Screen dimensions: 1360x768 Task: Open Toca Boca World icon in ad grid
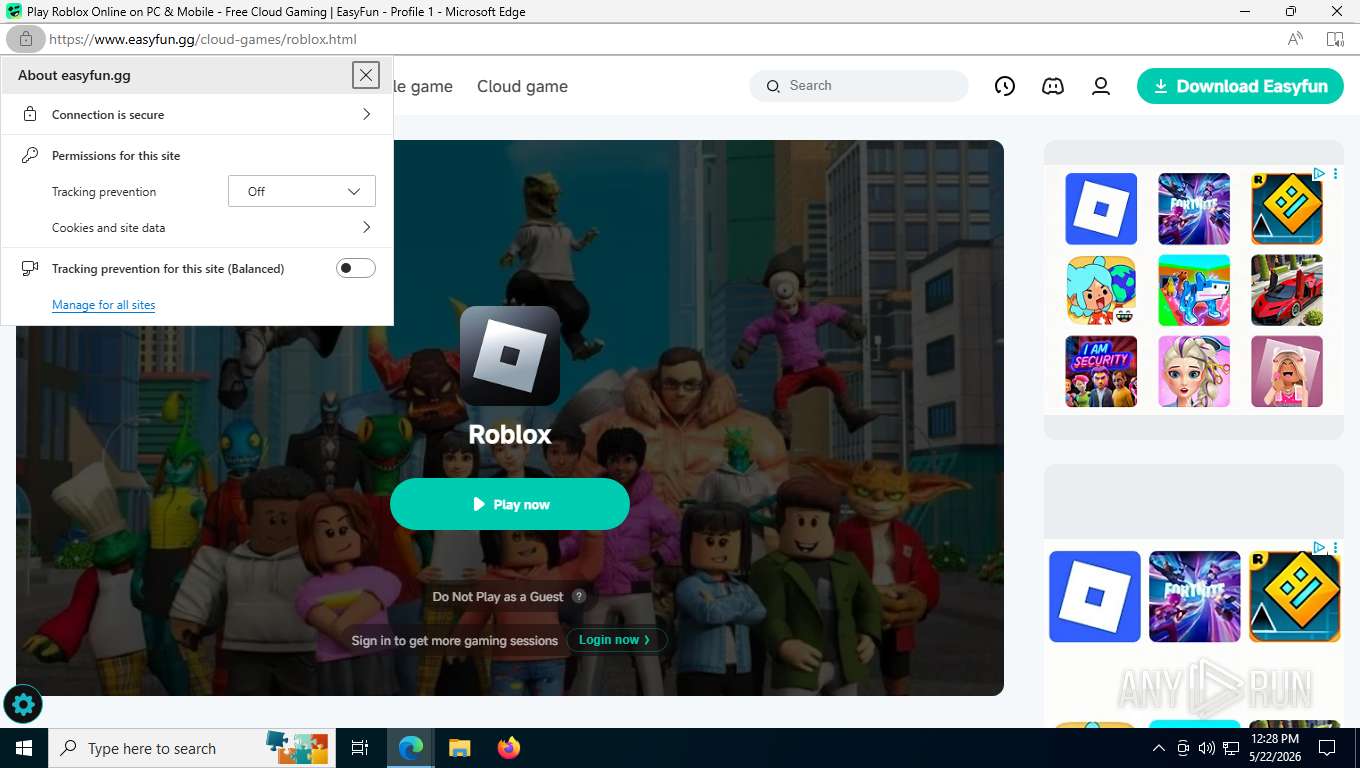point(1101,290)
